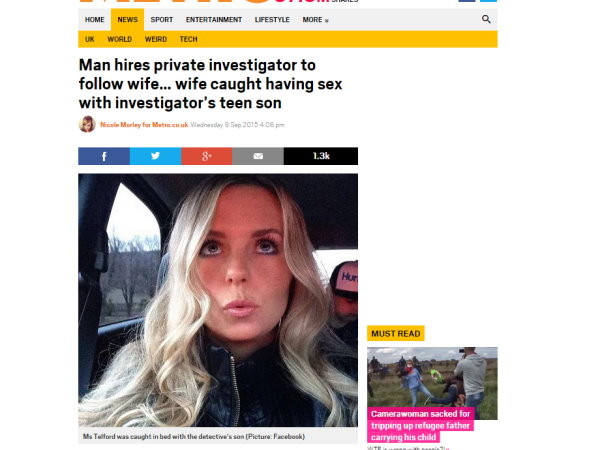Select the UK news subcategory
Screen dimensions: 600x450
tap(90, 39)
